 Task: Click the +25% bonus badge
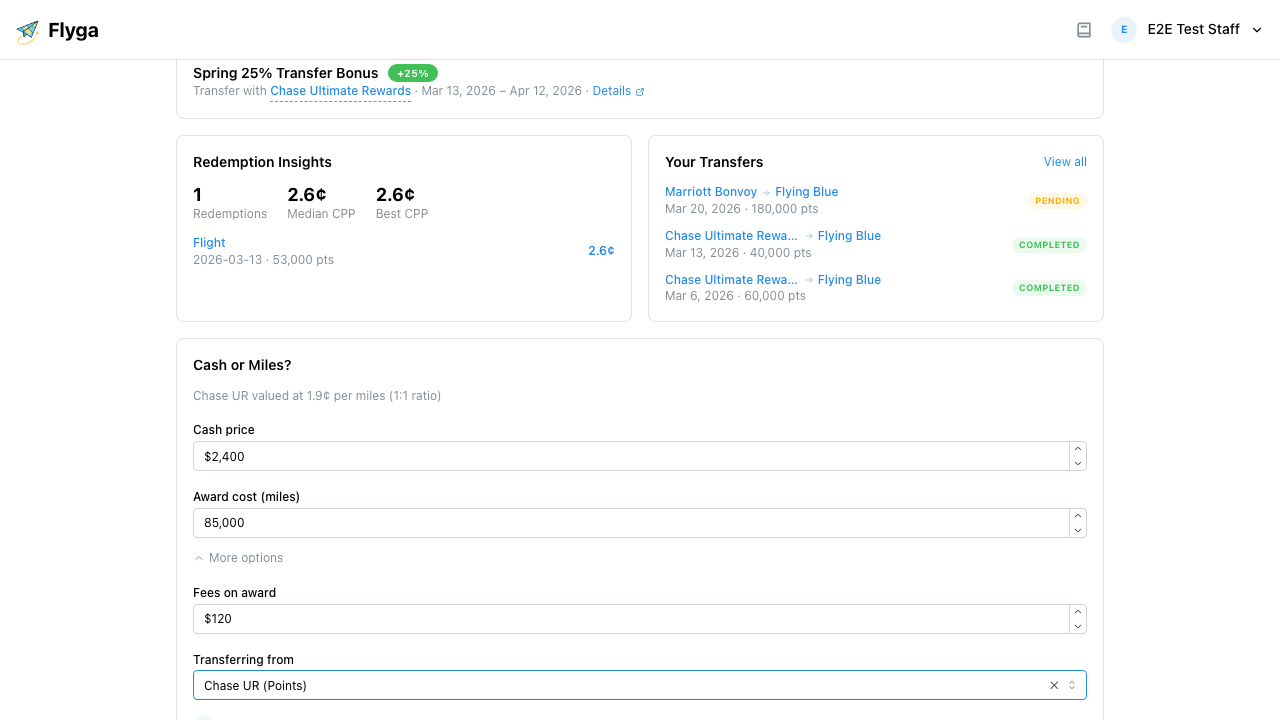coord(413,73)
